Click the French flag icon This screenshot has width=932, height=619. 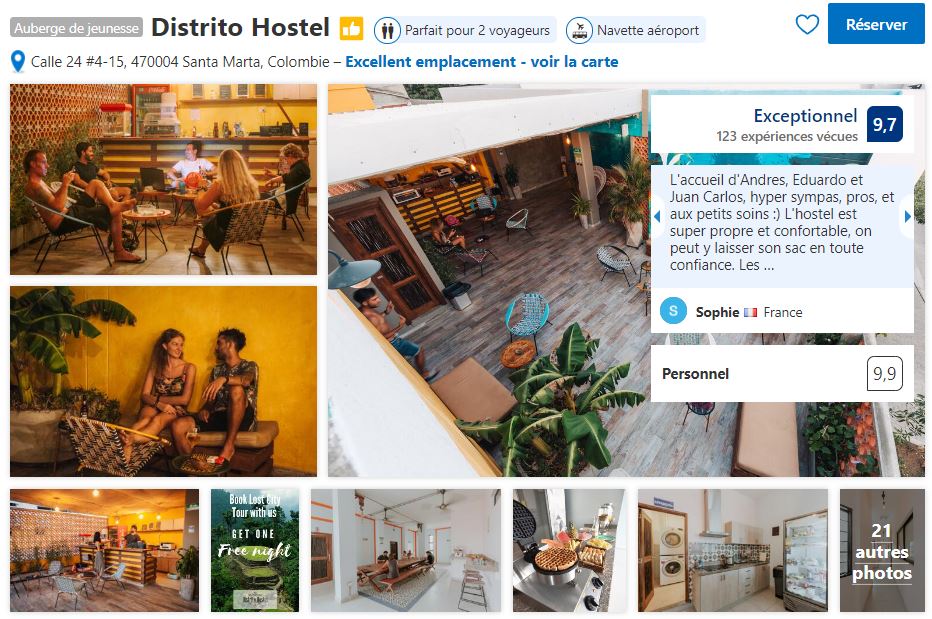click(750, 312)
